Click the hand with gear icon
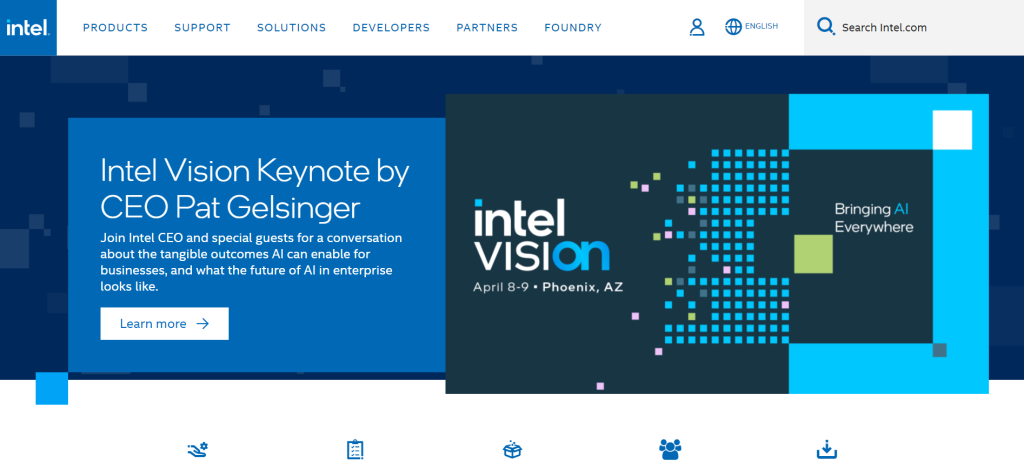This screenshot has width=1024, height=469. click(197, 449)
